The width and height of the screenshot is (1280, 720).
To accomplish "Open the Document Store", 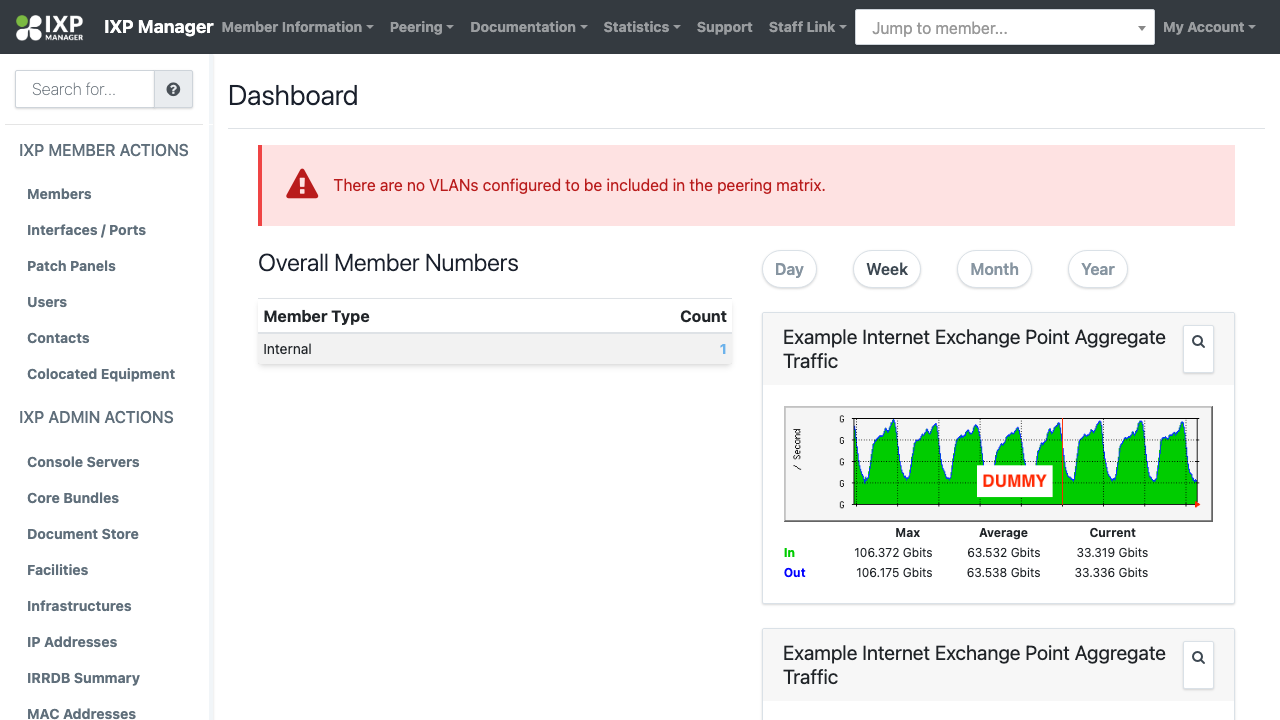I will pyautogui.click(x=83, y=534).
